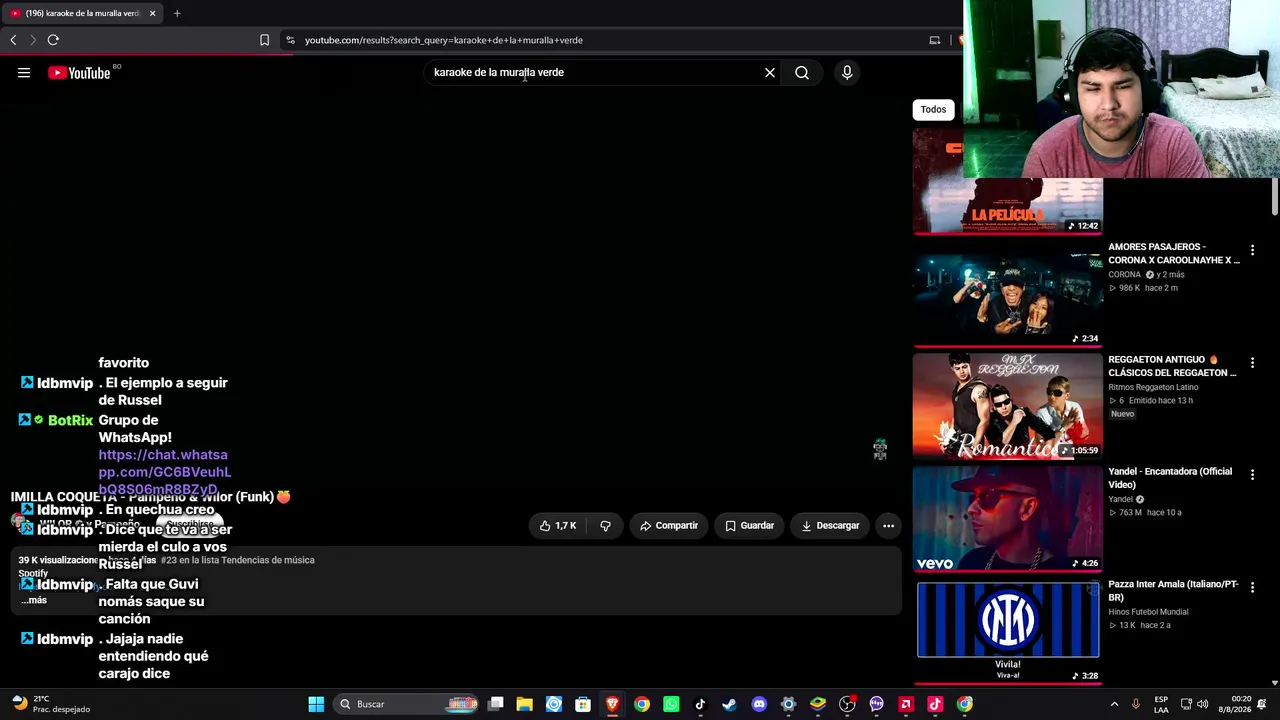
Task: Share the video via Compartir
Action: tap(669, 526)
